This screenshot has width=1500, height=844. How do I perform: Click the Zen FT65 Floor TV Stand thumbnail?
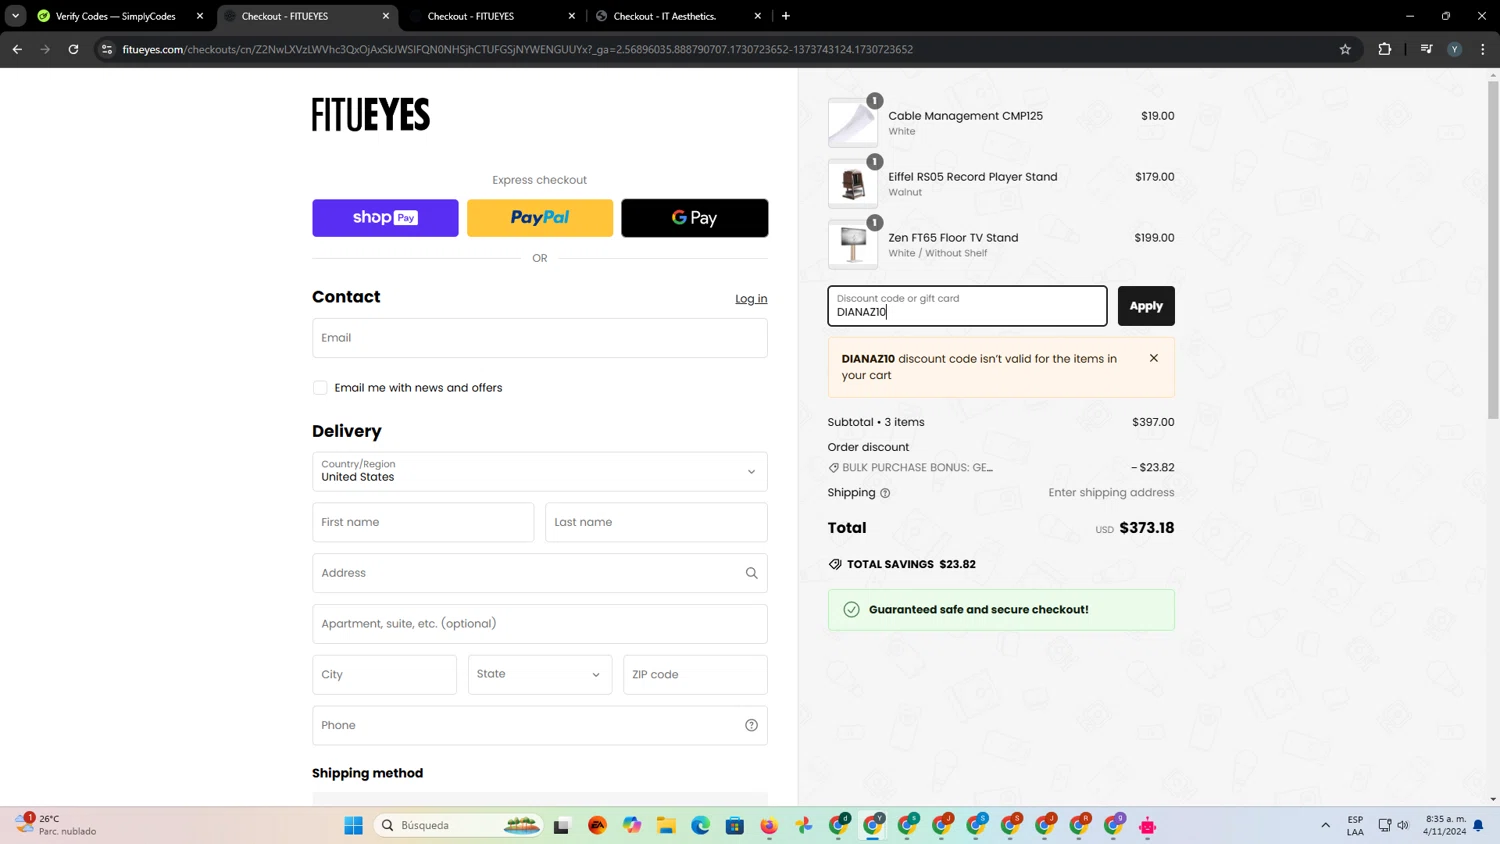tap(853, 245)
